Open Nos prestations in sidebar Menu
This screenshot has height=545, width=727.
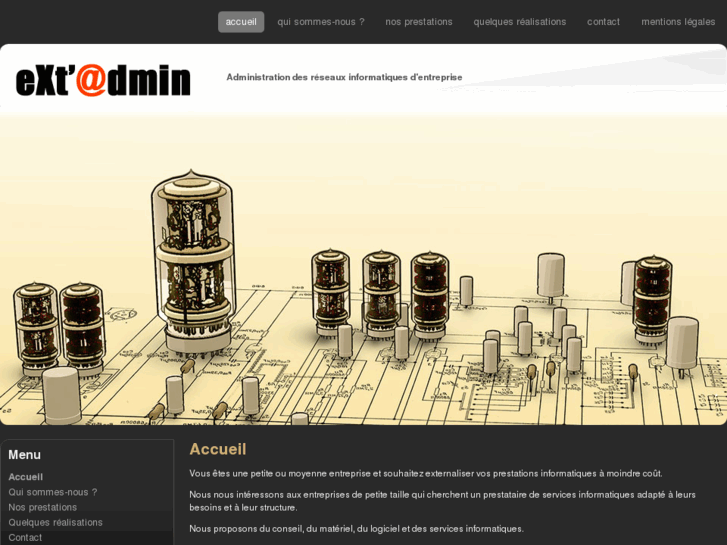point(43,507)
